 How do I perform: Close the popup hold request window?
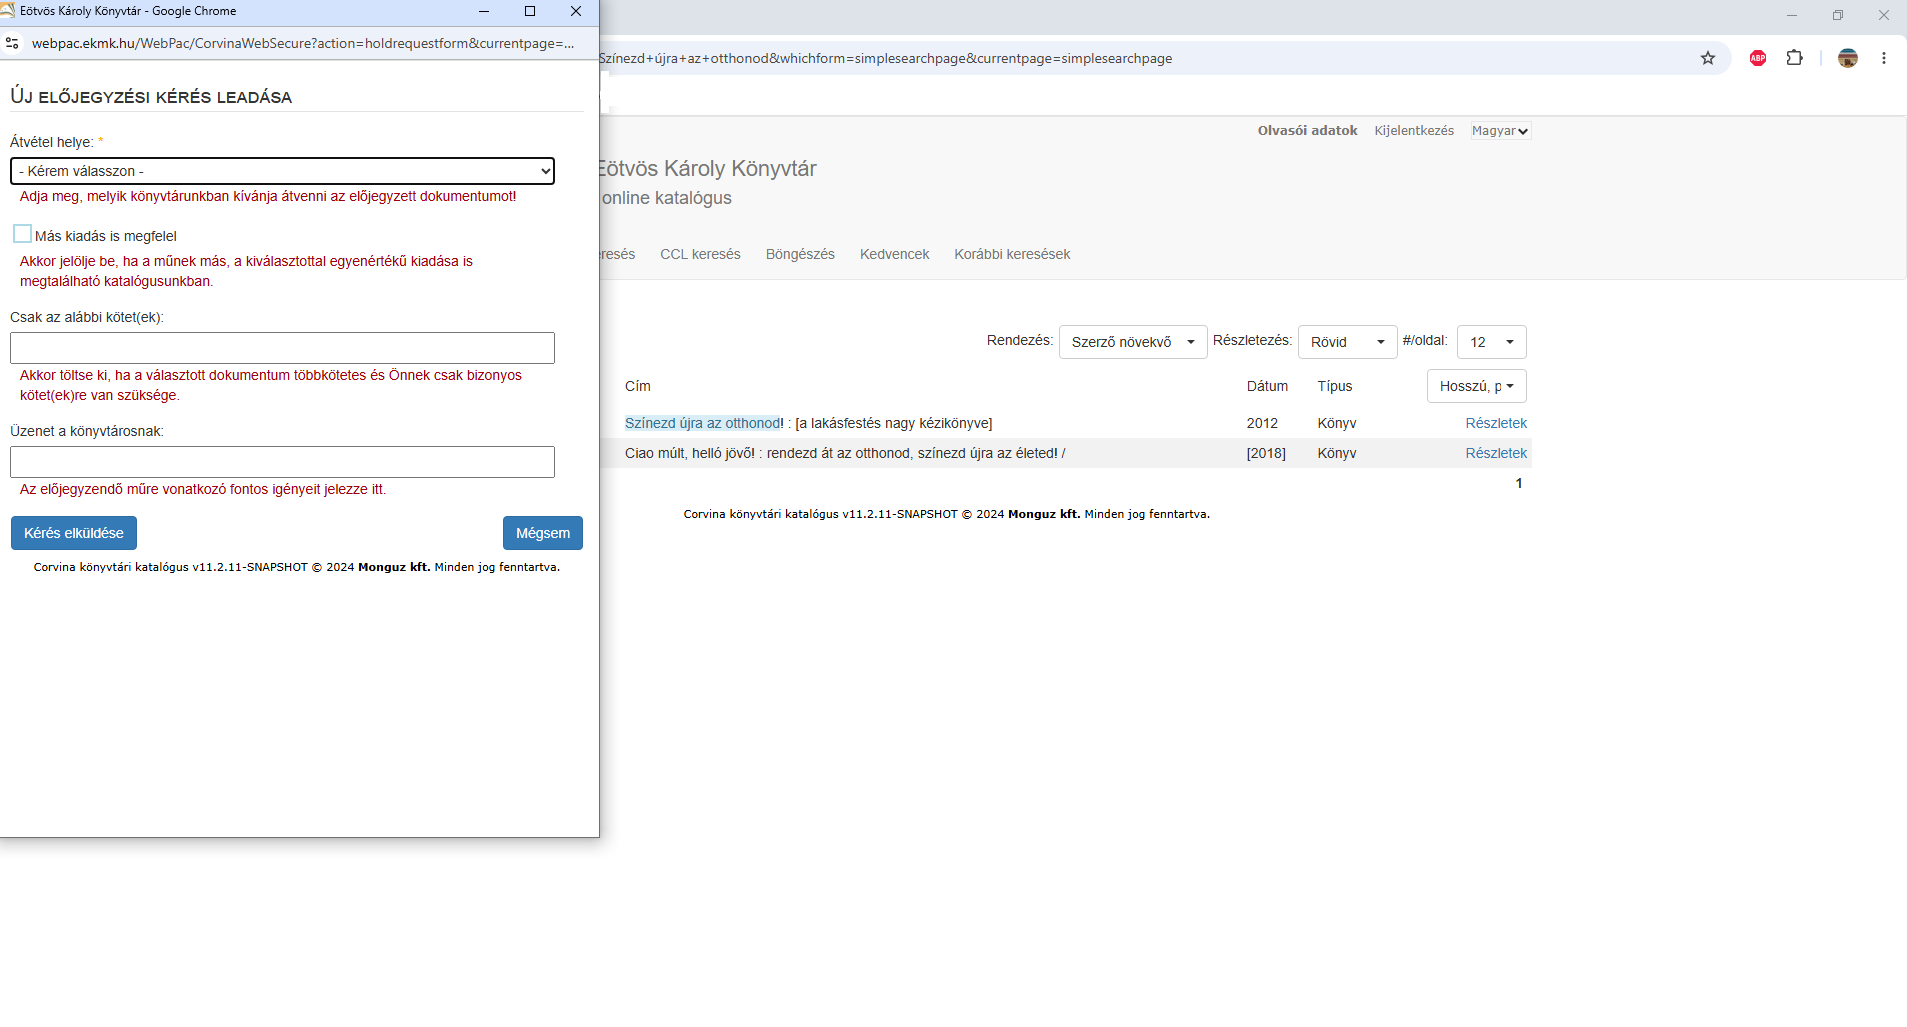pos(576,11)
